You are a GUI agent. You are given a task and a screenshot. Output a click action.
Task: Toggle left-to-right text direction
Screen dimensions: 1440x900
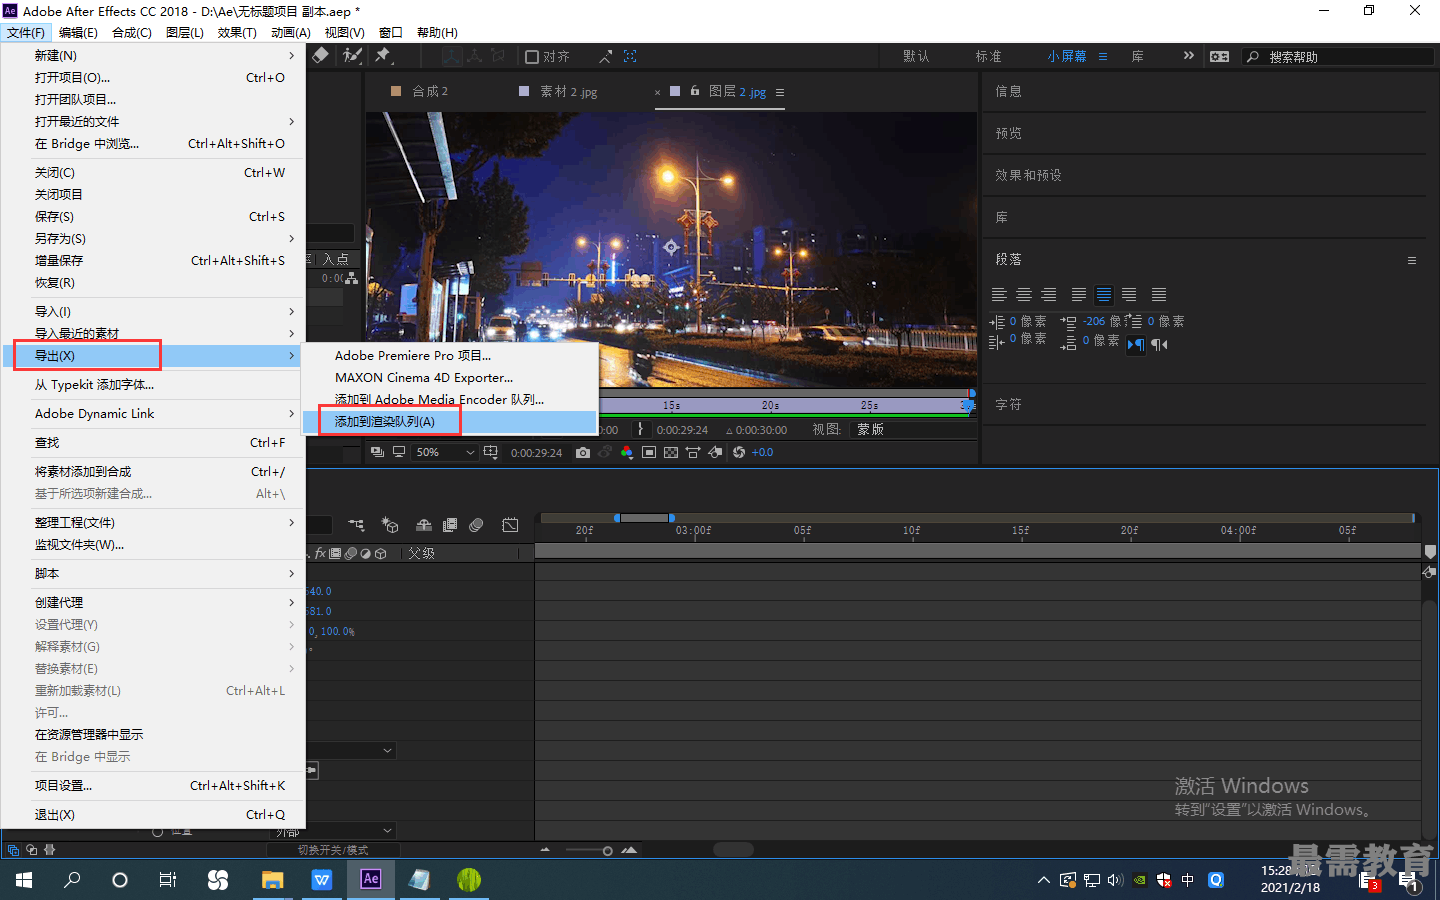(1135, 345)
